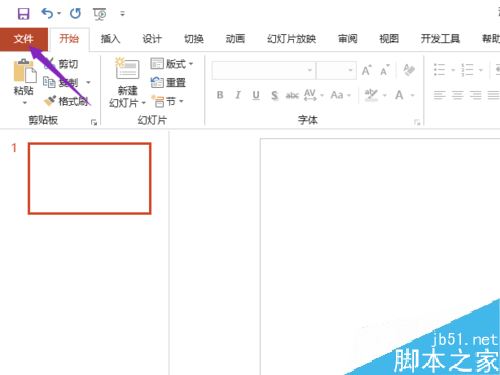Image resolution: width=500 pixels, height=375 pixels.
Task: Open the 幻灯片放映 (Slide Show) tab
Action: pyautogui.click(x=291, y=39)
